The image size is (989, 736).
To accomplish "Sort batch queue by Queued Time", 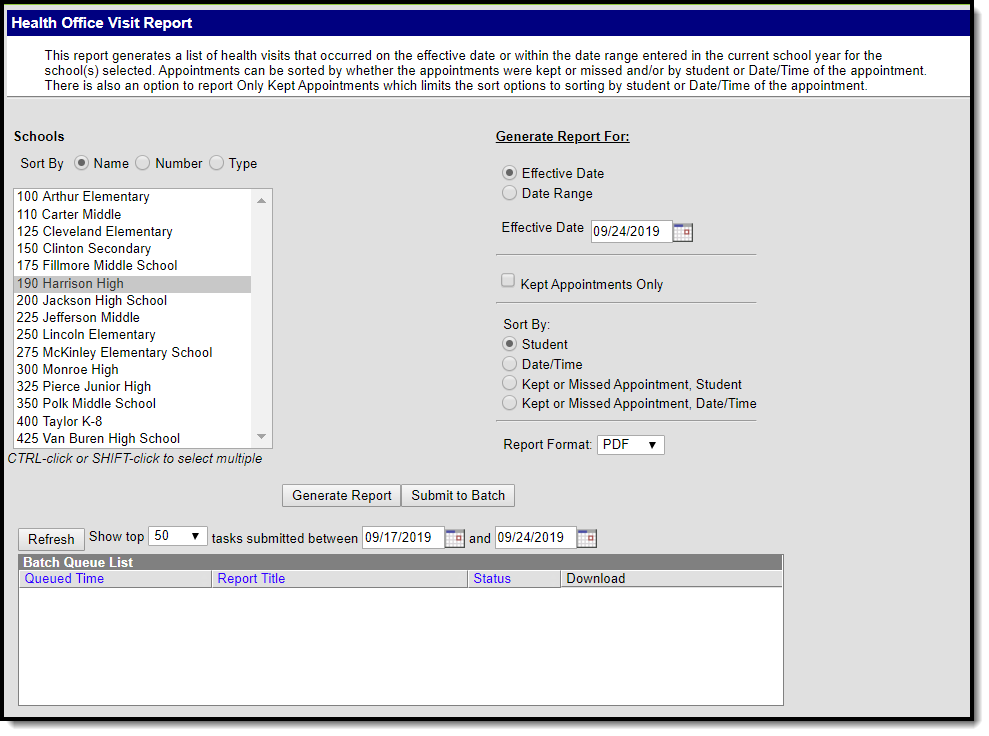I will click(64, 578).
